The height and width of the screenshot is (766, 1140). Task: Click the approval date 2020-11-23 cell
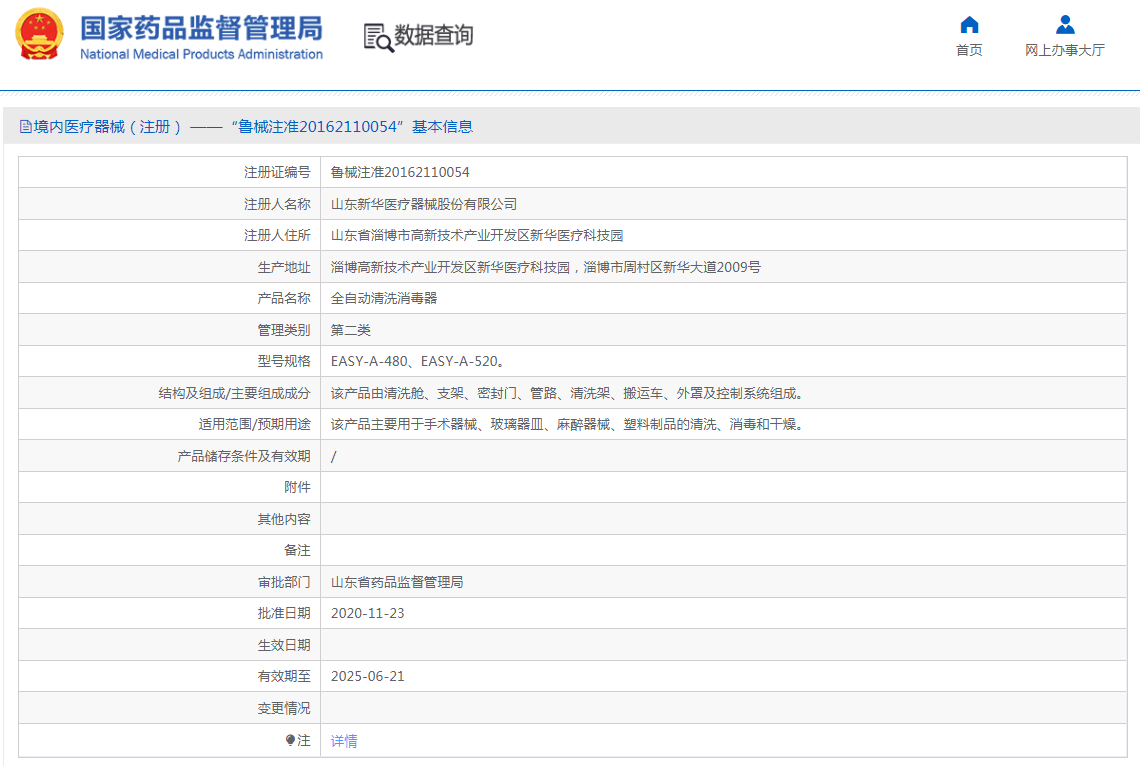[370, 612]
